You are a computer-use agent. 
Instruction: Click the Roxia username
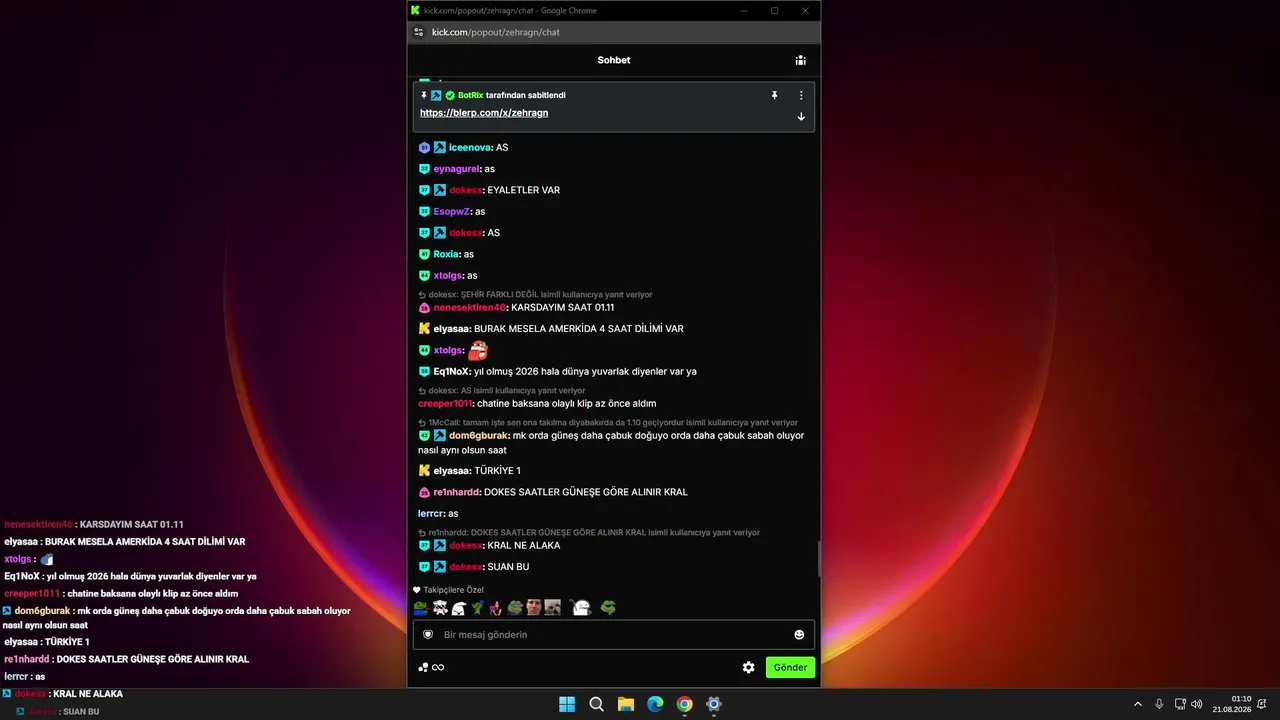[x=446, y=254]
